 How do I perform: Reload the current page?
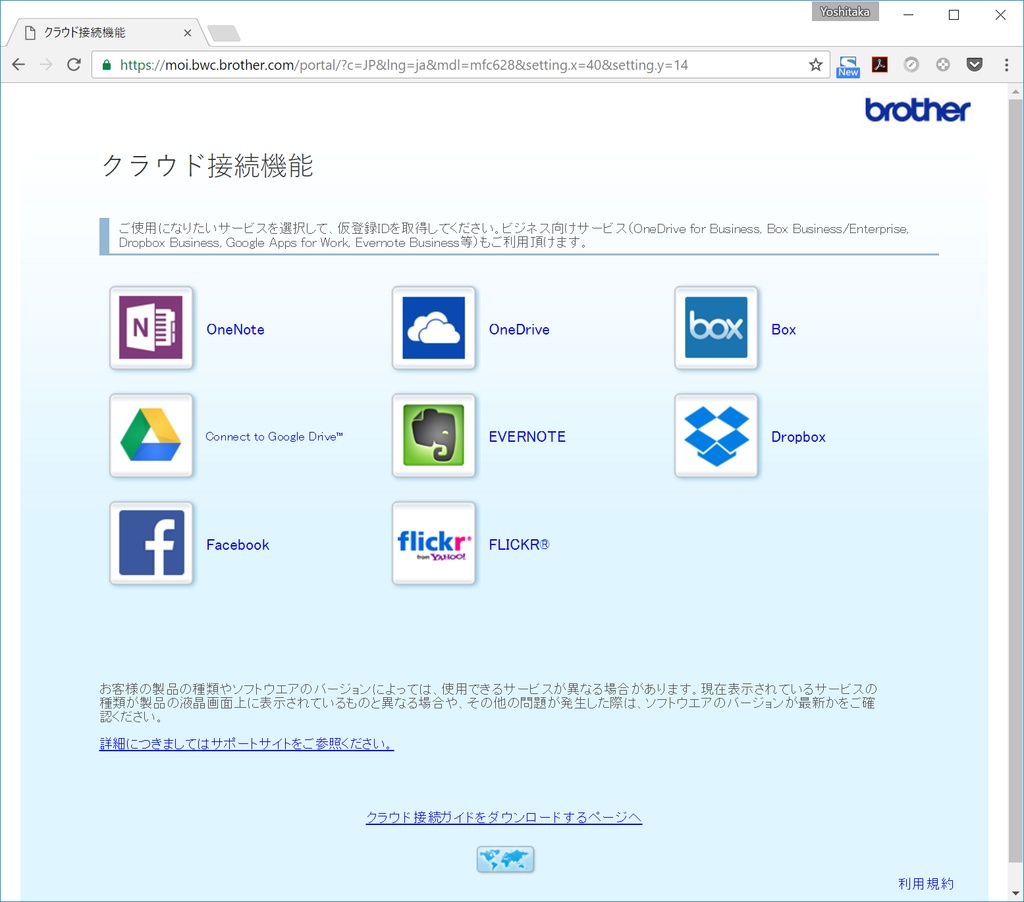click(x=74, y=65)
